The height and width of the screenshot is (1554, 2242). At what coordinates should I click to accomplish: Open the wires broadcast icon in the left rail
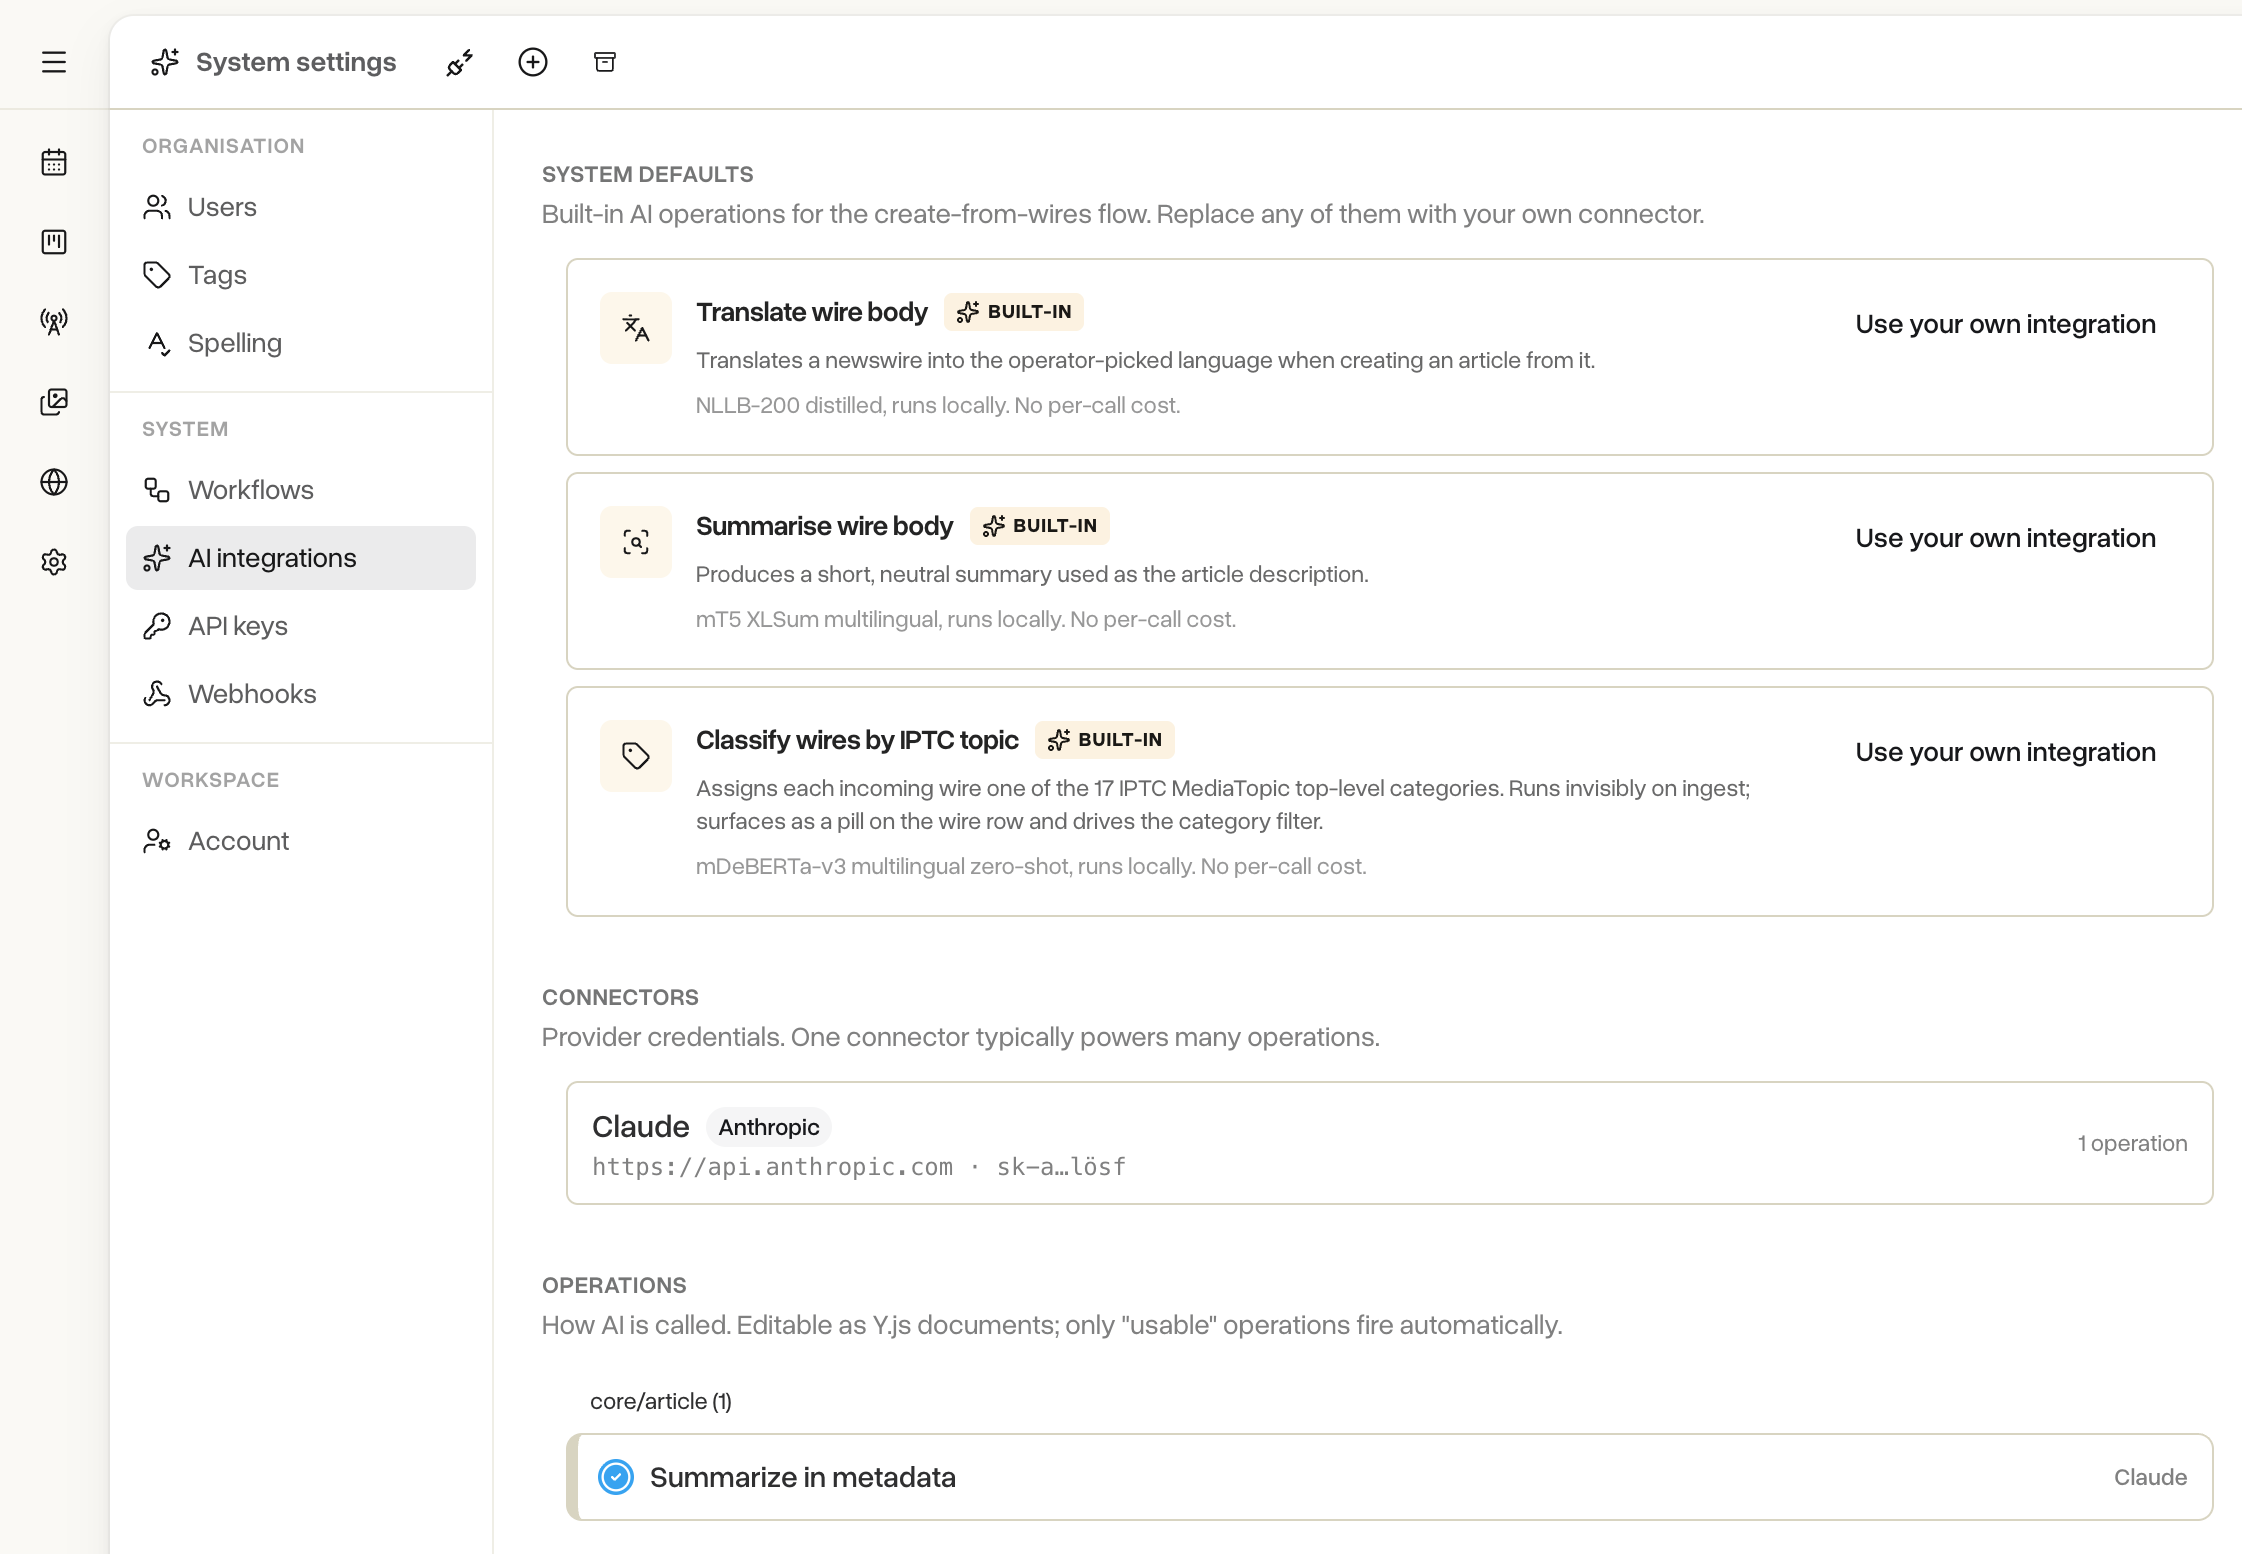[x=54, y=322]
